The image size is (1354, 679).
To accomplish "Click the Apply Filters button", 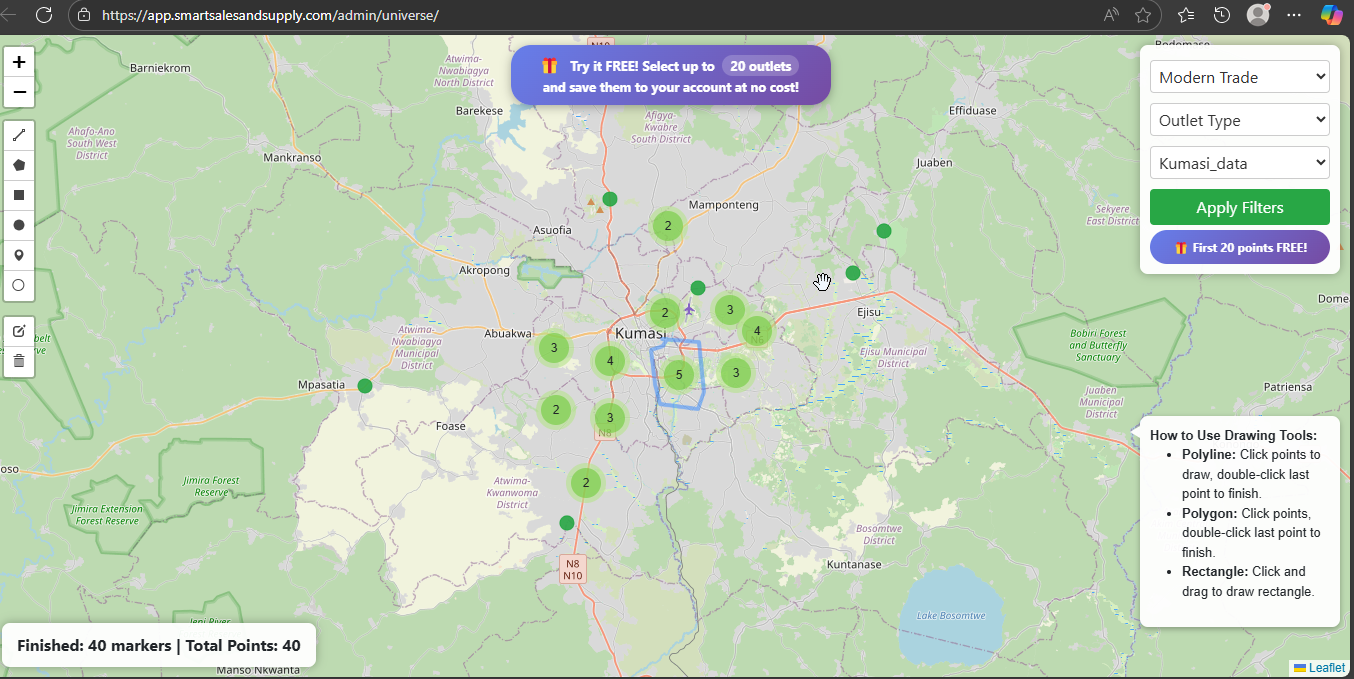I will [1239, 207].
